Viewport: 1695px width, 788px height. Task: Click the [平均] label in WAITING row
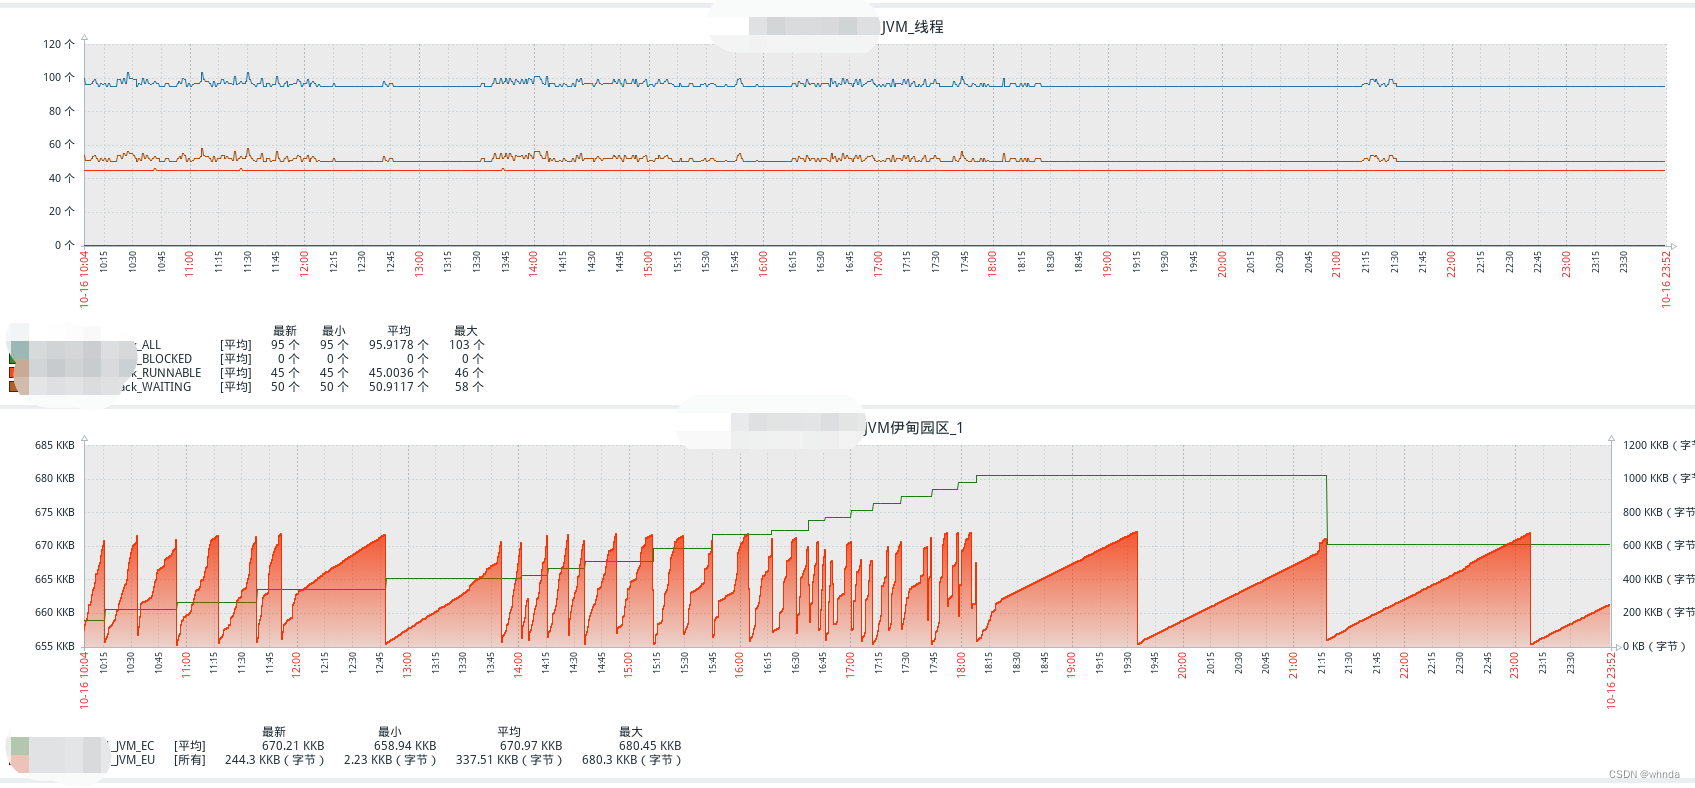pyautogui.click(x=236, y=387)
